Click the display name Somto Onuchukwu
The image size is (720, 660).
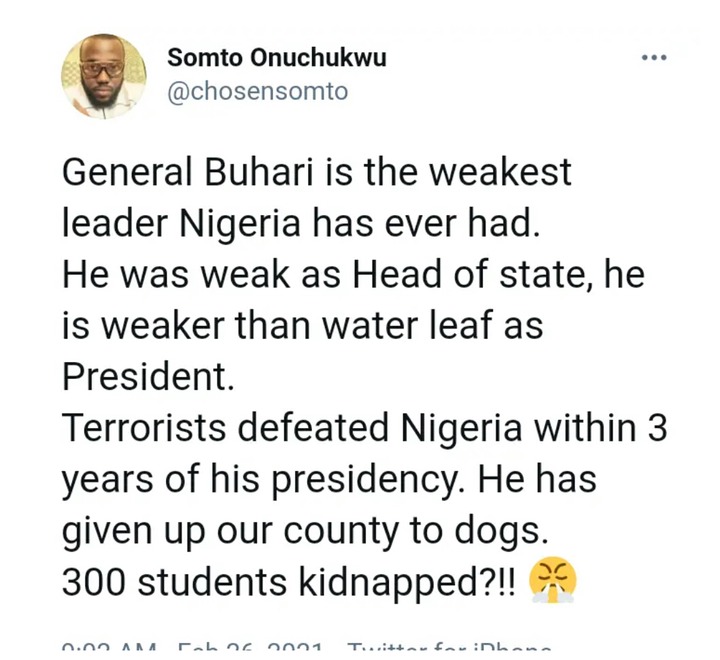tap(277, 58)
